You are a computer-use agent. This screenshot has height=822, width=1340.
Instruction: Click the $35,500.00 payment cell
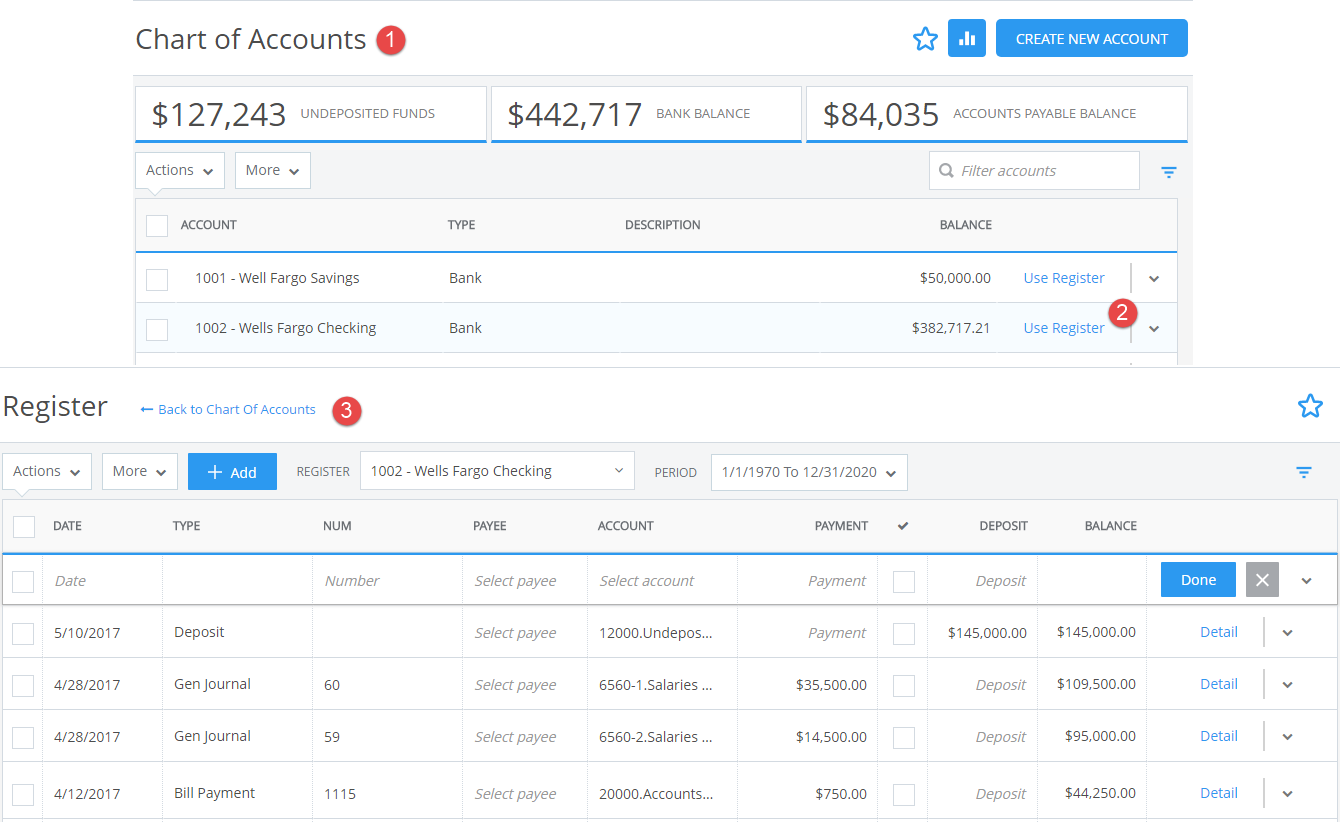coord(831,685)
